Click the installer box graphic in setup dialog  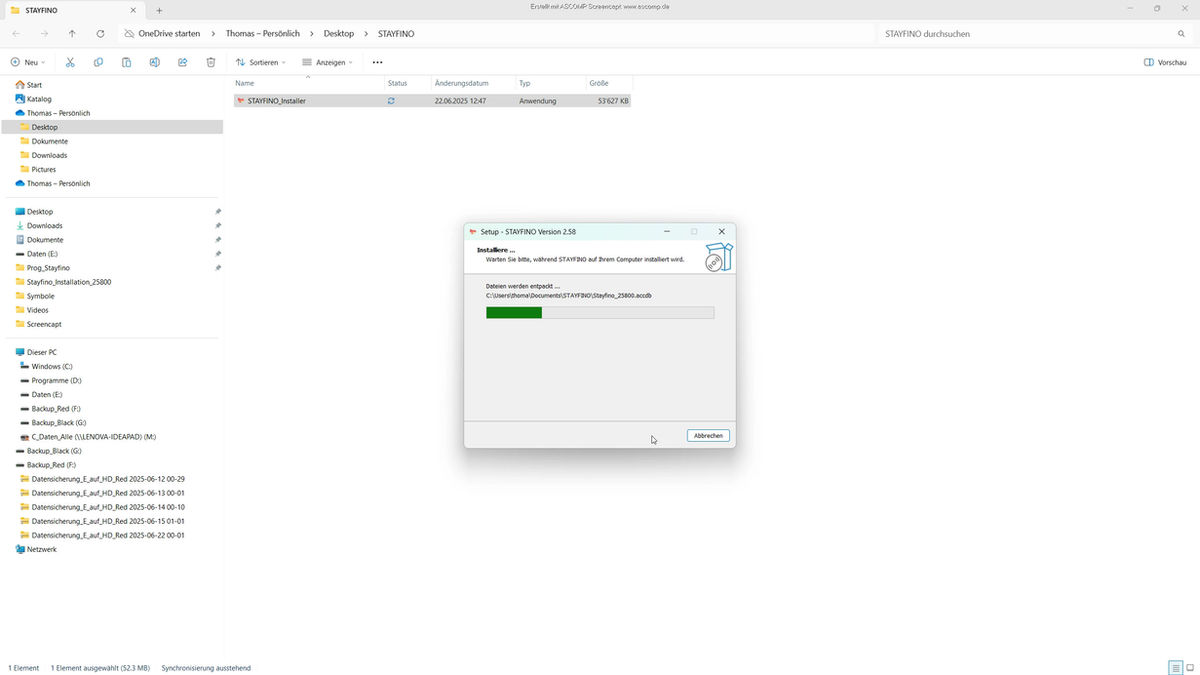[x=717, y=257]
